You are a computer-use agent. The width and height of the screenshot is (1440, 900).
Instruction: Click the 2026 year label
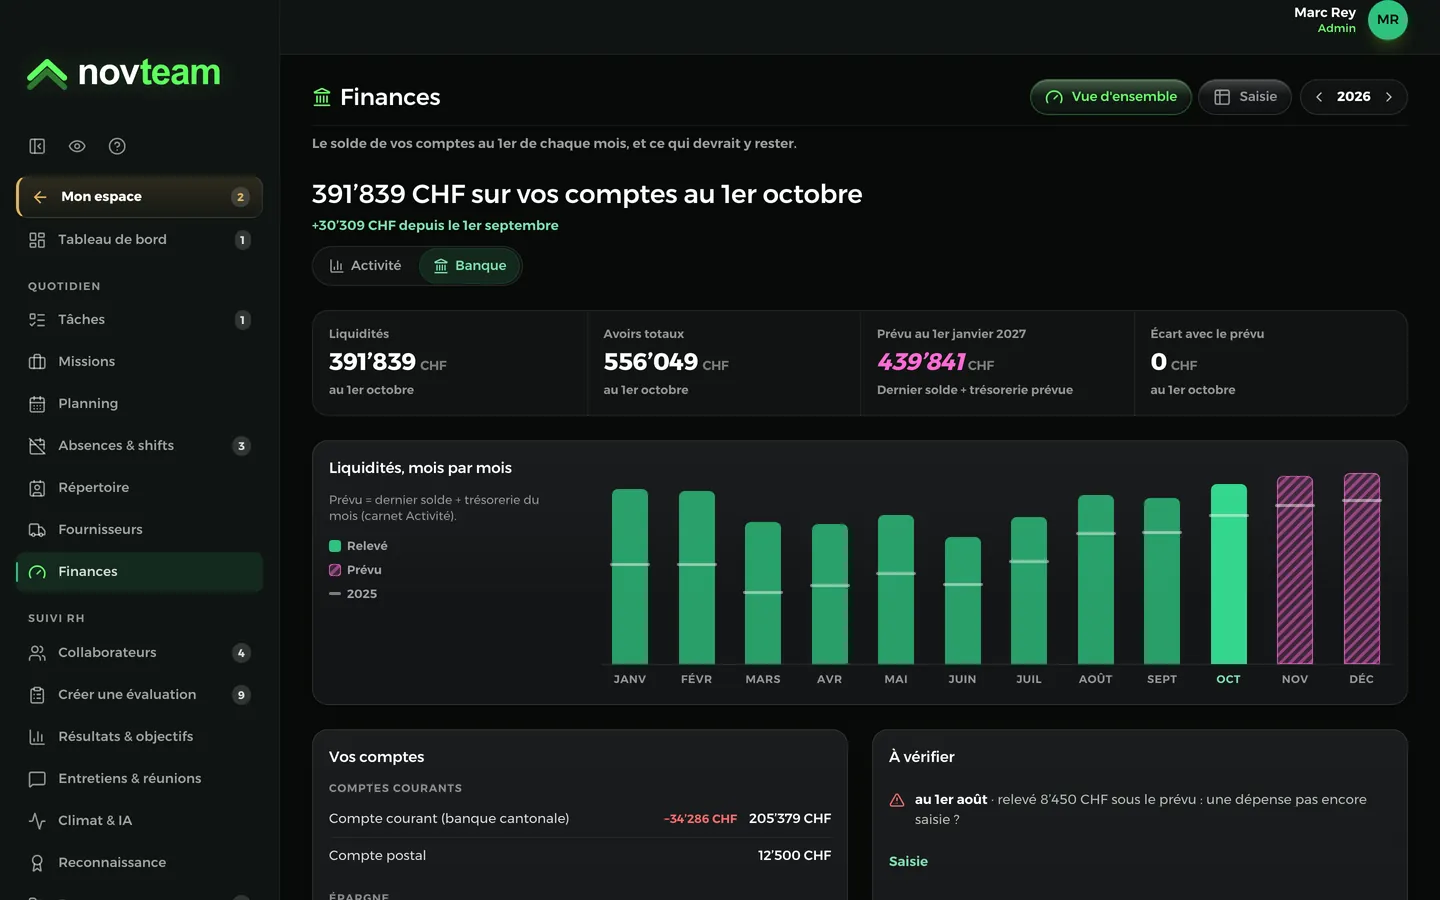coord(1354,97)
